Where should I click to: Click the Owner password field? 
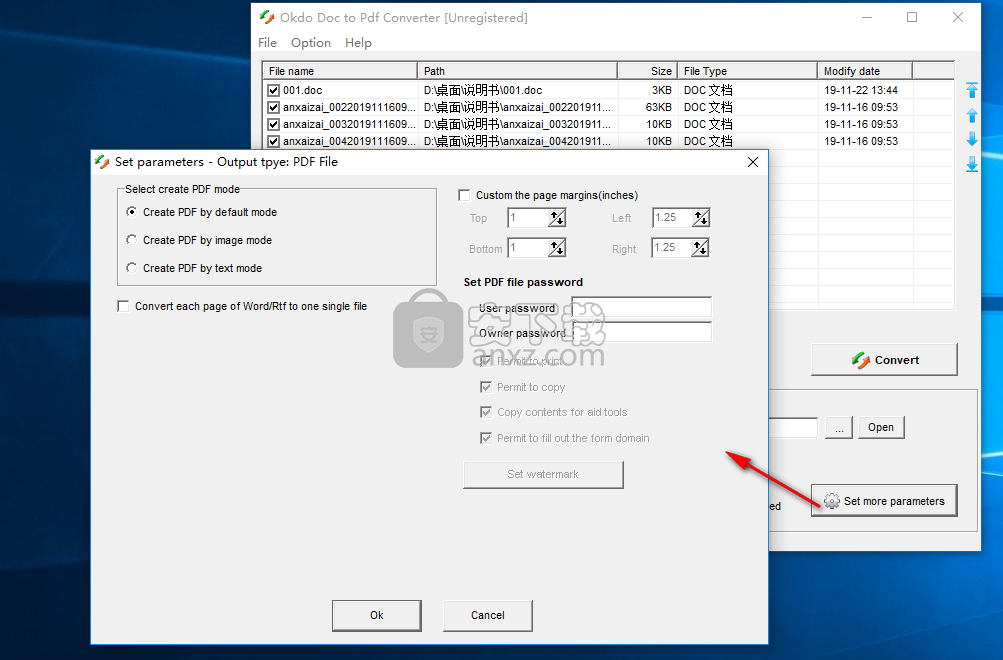coord(642,332)
